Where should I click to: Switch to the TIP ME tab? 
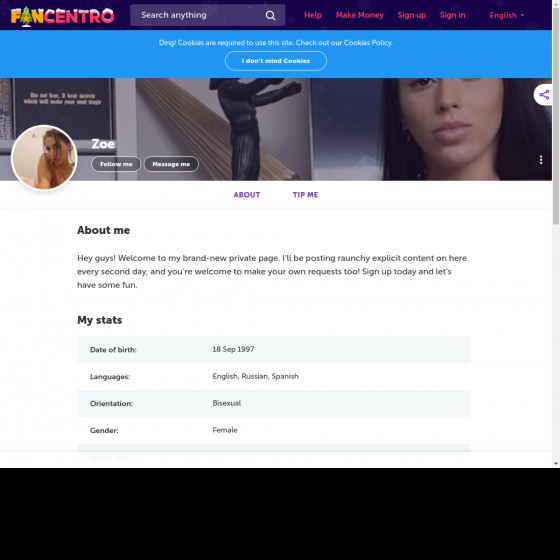(305, 195)
